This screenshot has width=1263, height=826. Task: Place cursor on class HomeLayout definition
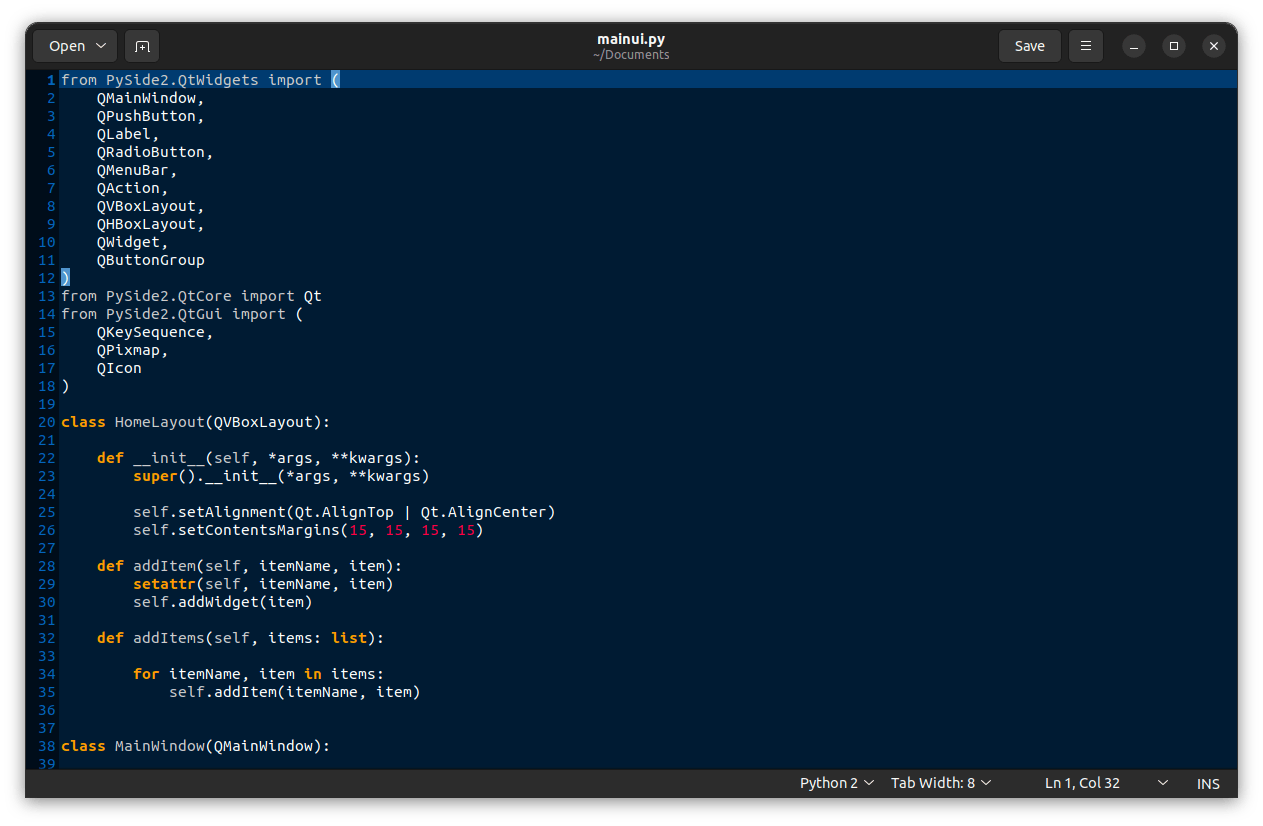coord(195,422)
